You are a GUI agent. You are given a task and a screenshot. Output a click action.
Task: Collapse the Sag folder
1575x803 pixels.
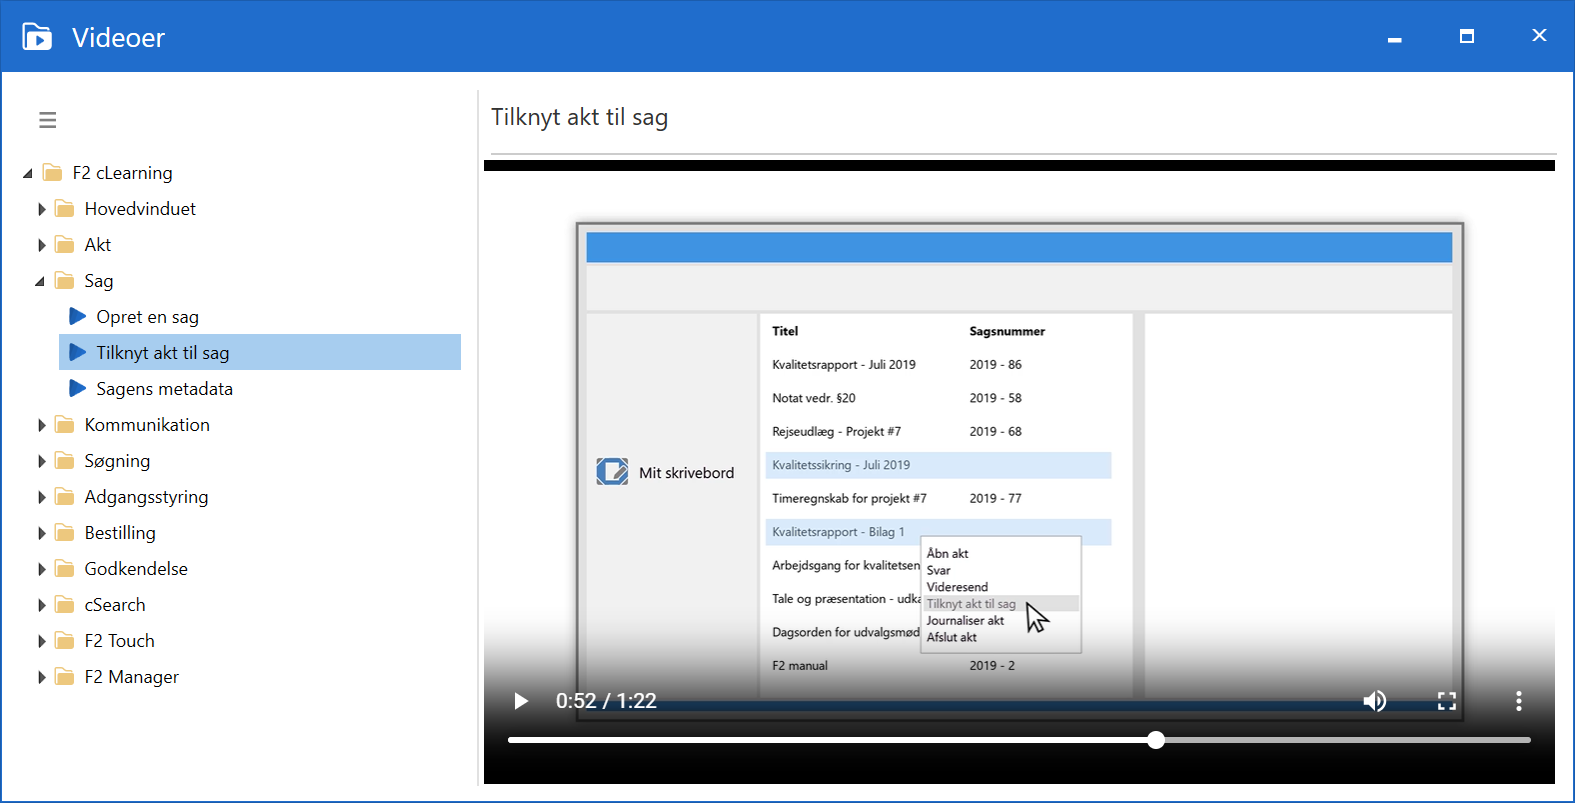[40, 282]
